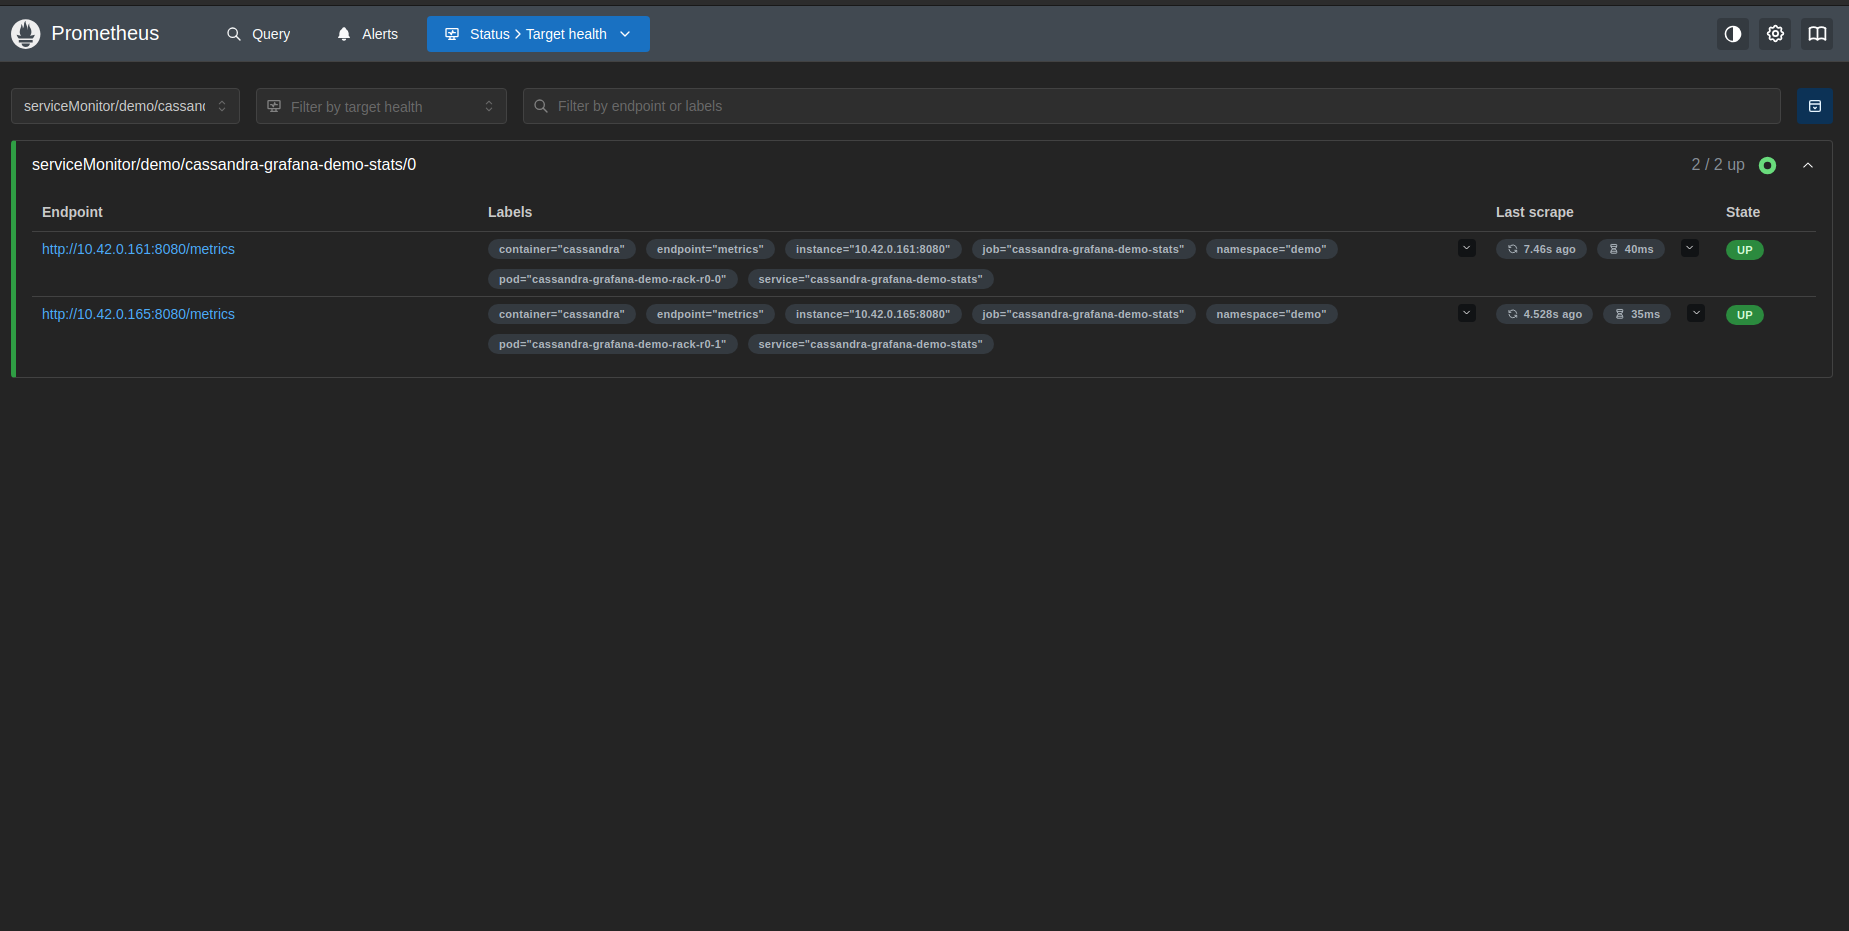1849x931 pixels.
Task: Click the 7.46s ago last scrape badge
Action: click(x=1541, y=249)
